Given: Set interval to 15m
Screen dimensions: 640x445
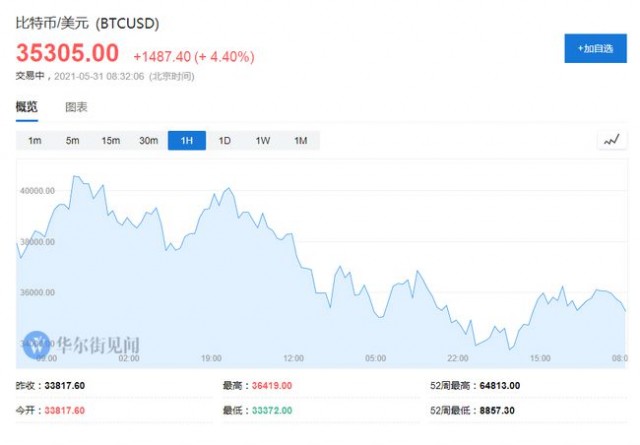Looking at the screenshot, I should coord(111,140).
